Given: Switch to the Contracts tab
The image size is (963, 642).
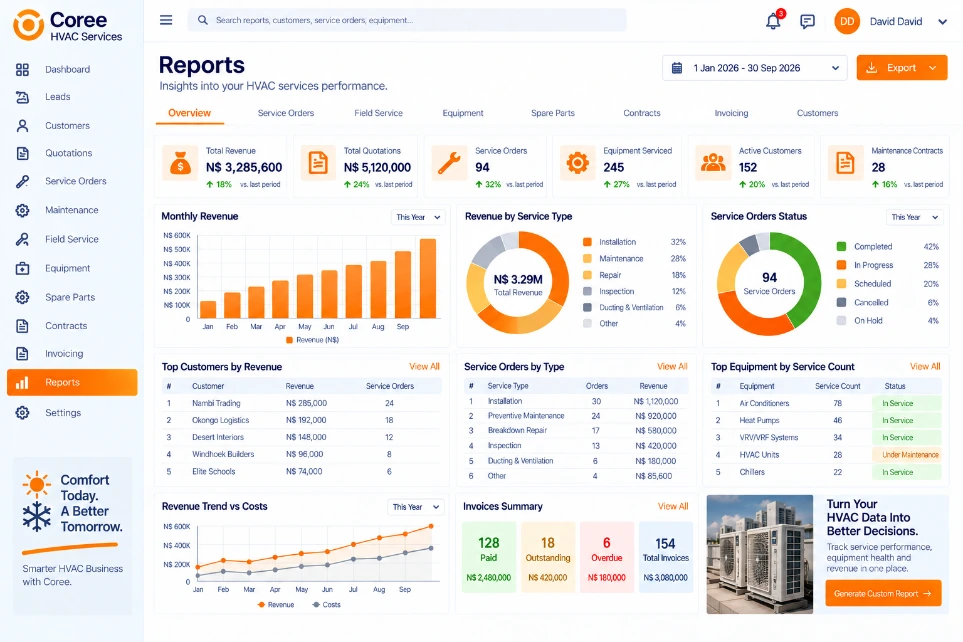Looking at the screenshot, I should click(x=642, y=113).
